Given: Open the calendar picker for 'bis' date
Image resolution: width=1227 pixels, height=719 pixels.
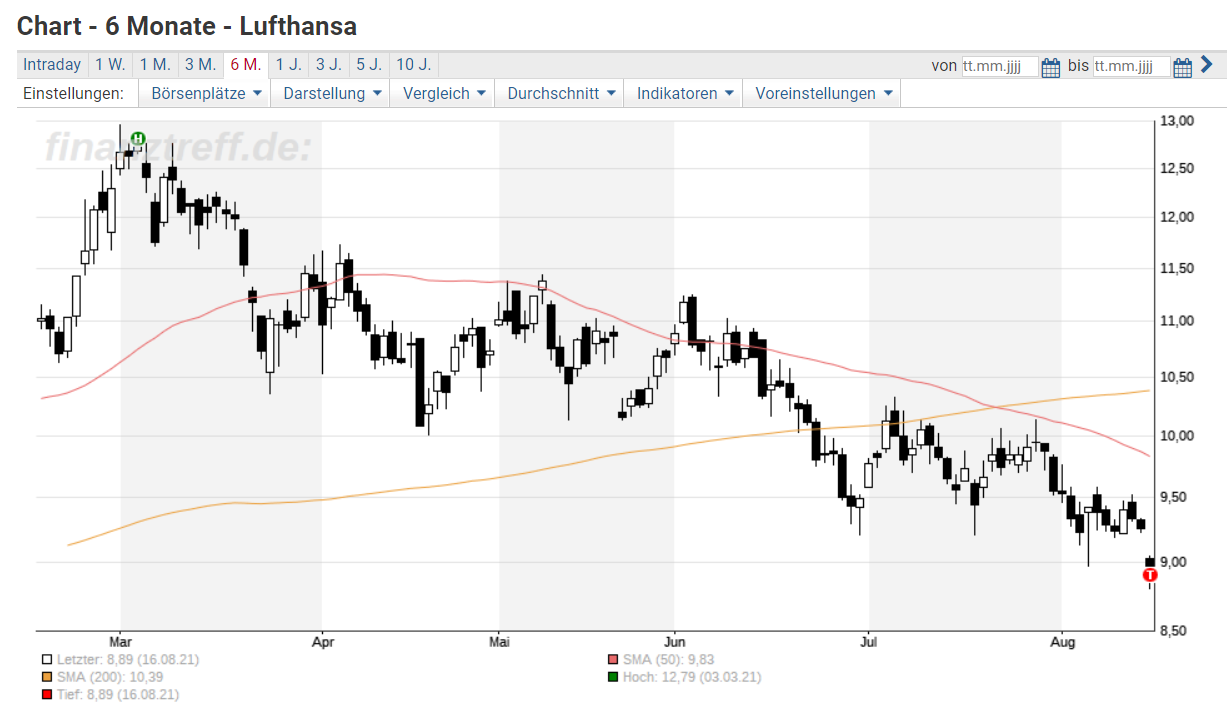Looking at the screenshot, I should pyautogui.click(x=1182, y=67).
